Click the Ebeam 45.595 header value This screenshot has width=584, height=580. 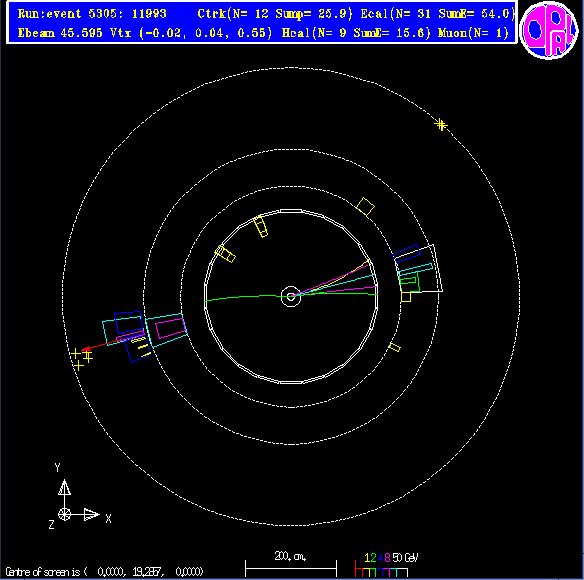(60, 33)
